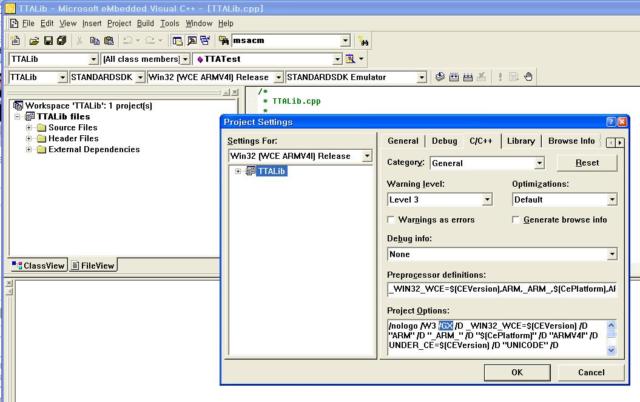The image size is (640, 402).
Task: Open the Project menu
Action: click(119, 23)
